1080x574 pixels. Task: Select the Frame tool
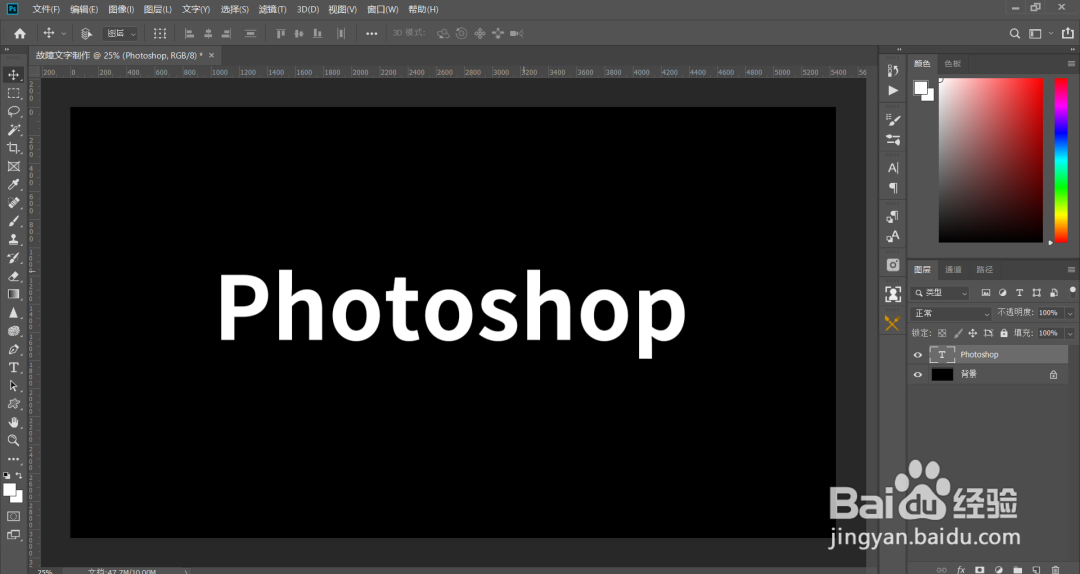coord(13,166)
